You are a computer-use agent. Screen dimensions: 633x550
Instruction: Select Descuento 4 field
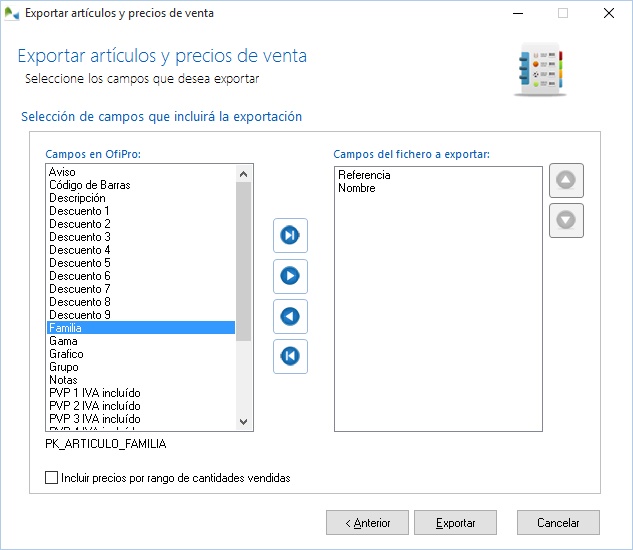(141, 250)
